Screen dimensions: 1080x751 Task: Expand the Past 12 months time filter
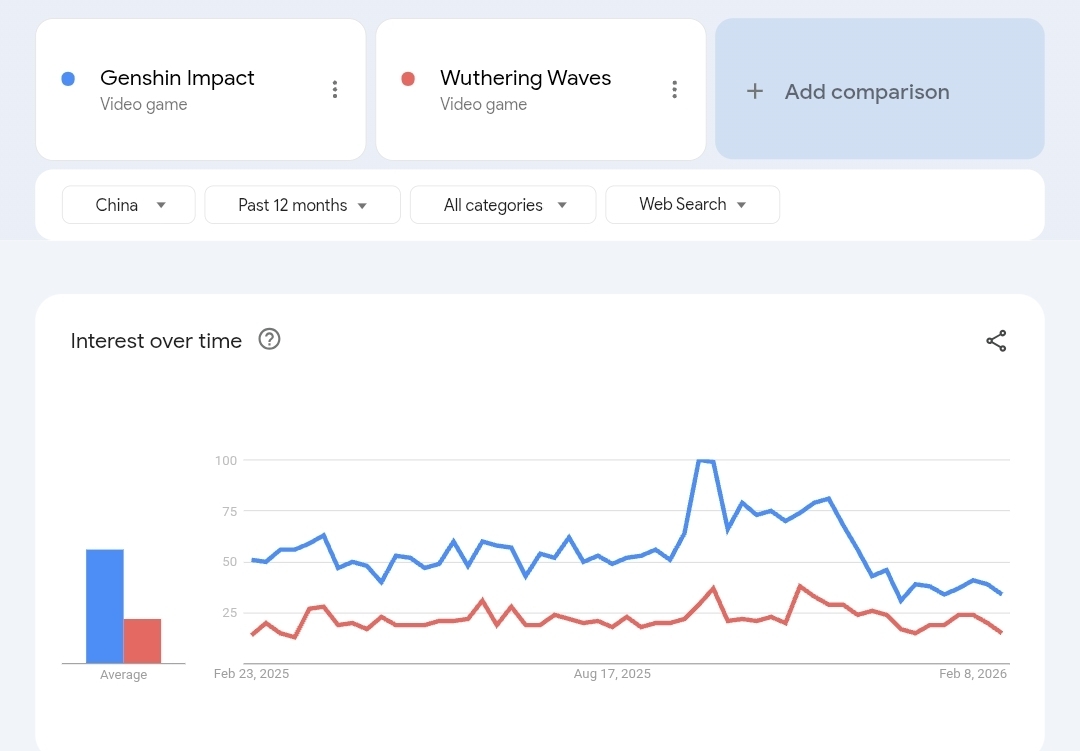click(302, 205)
